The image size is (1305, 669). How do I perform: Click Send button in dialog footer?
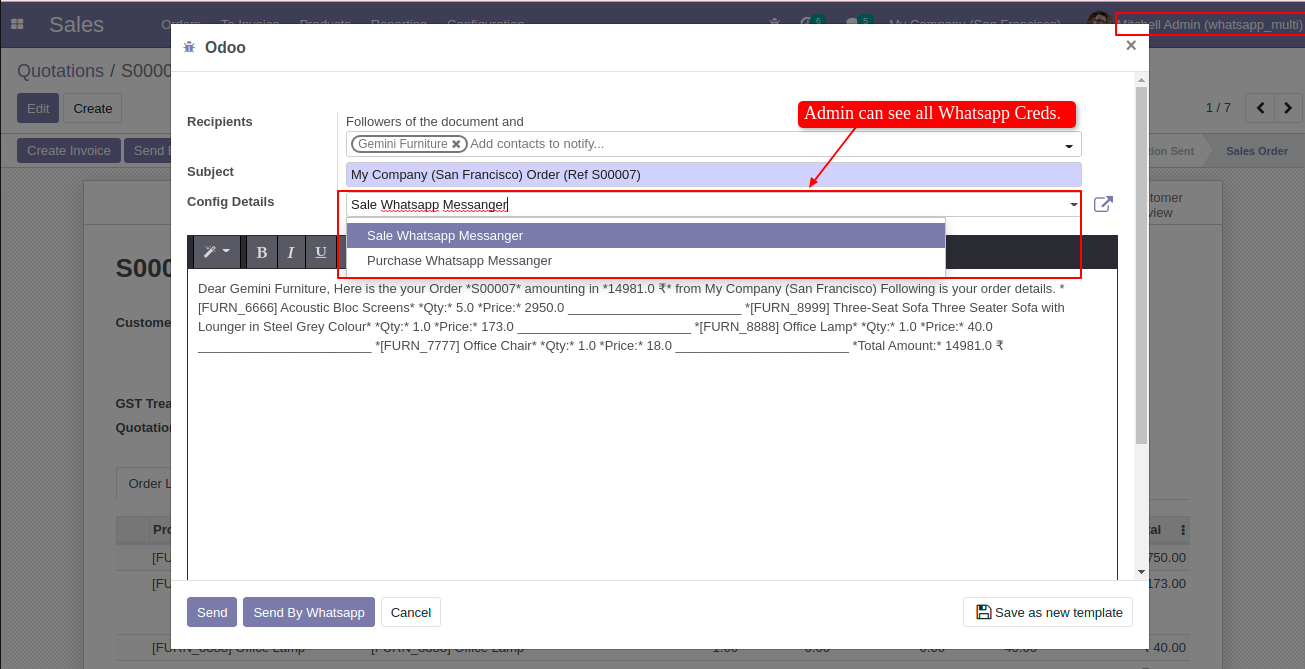tap(212, 612)
